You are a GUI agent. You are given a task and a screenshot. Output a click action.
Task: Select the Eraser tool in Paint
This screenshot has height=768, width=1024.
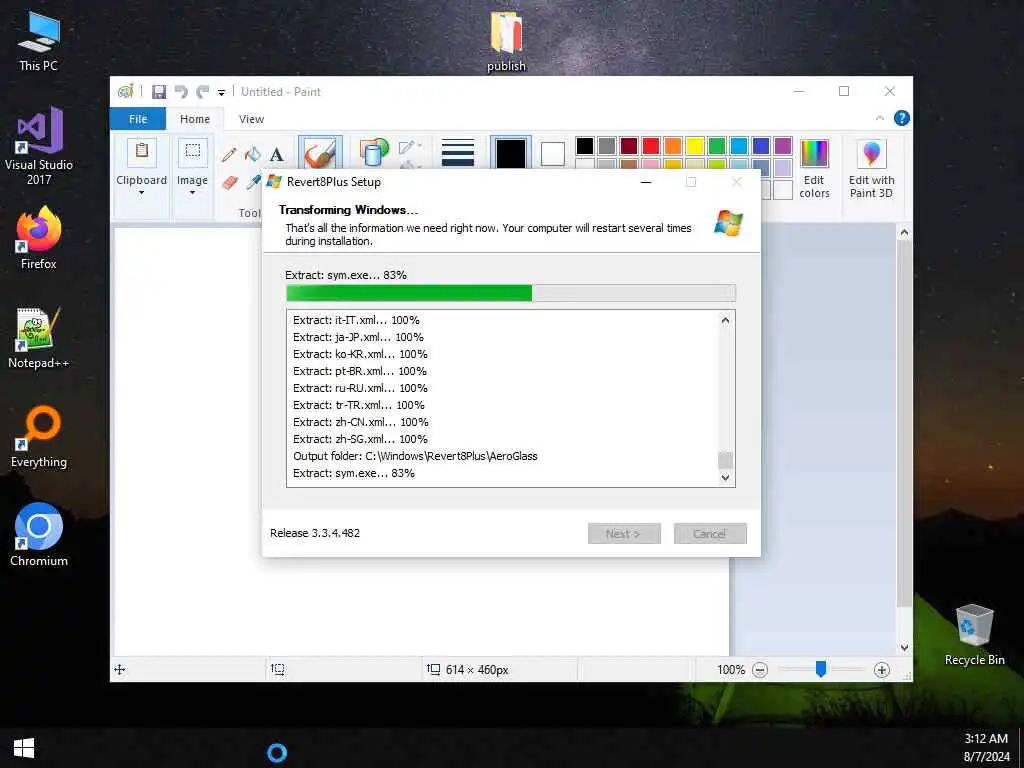pyautogui.click(x=230, y=182)
